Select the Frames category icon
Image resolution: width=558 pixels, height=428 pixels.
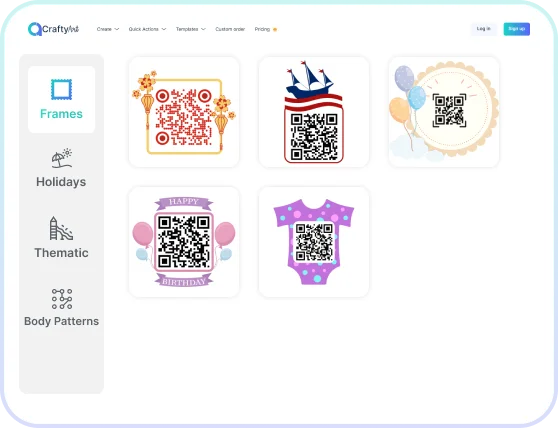pyautogui.click(x=61, y=89)
